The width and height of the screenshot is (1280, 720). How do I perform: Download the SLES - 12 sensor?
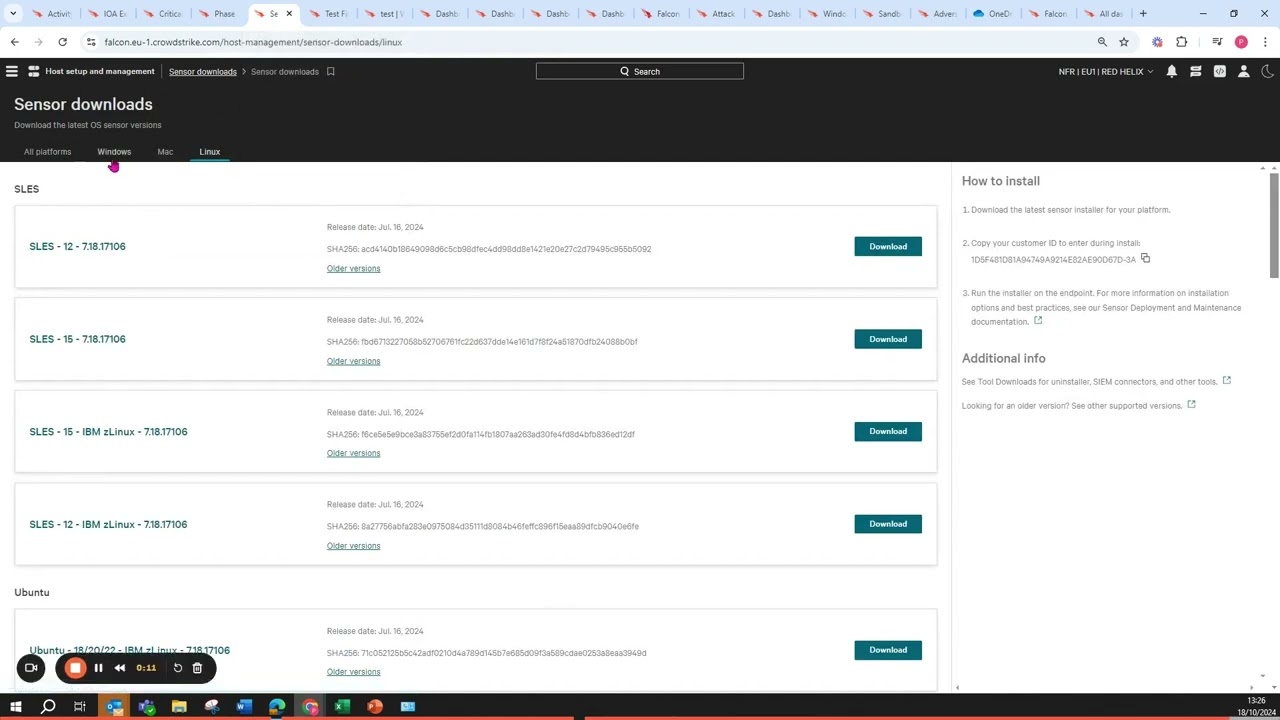click(888, 246)
